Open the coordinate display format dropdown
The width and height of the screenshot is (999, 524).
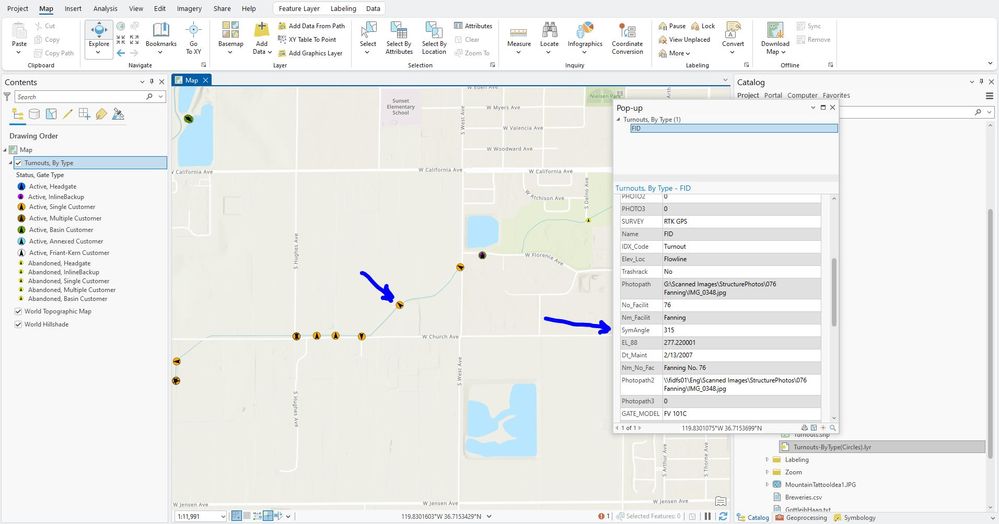tap(489, 516)
